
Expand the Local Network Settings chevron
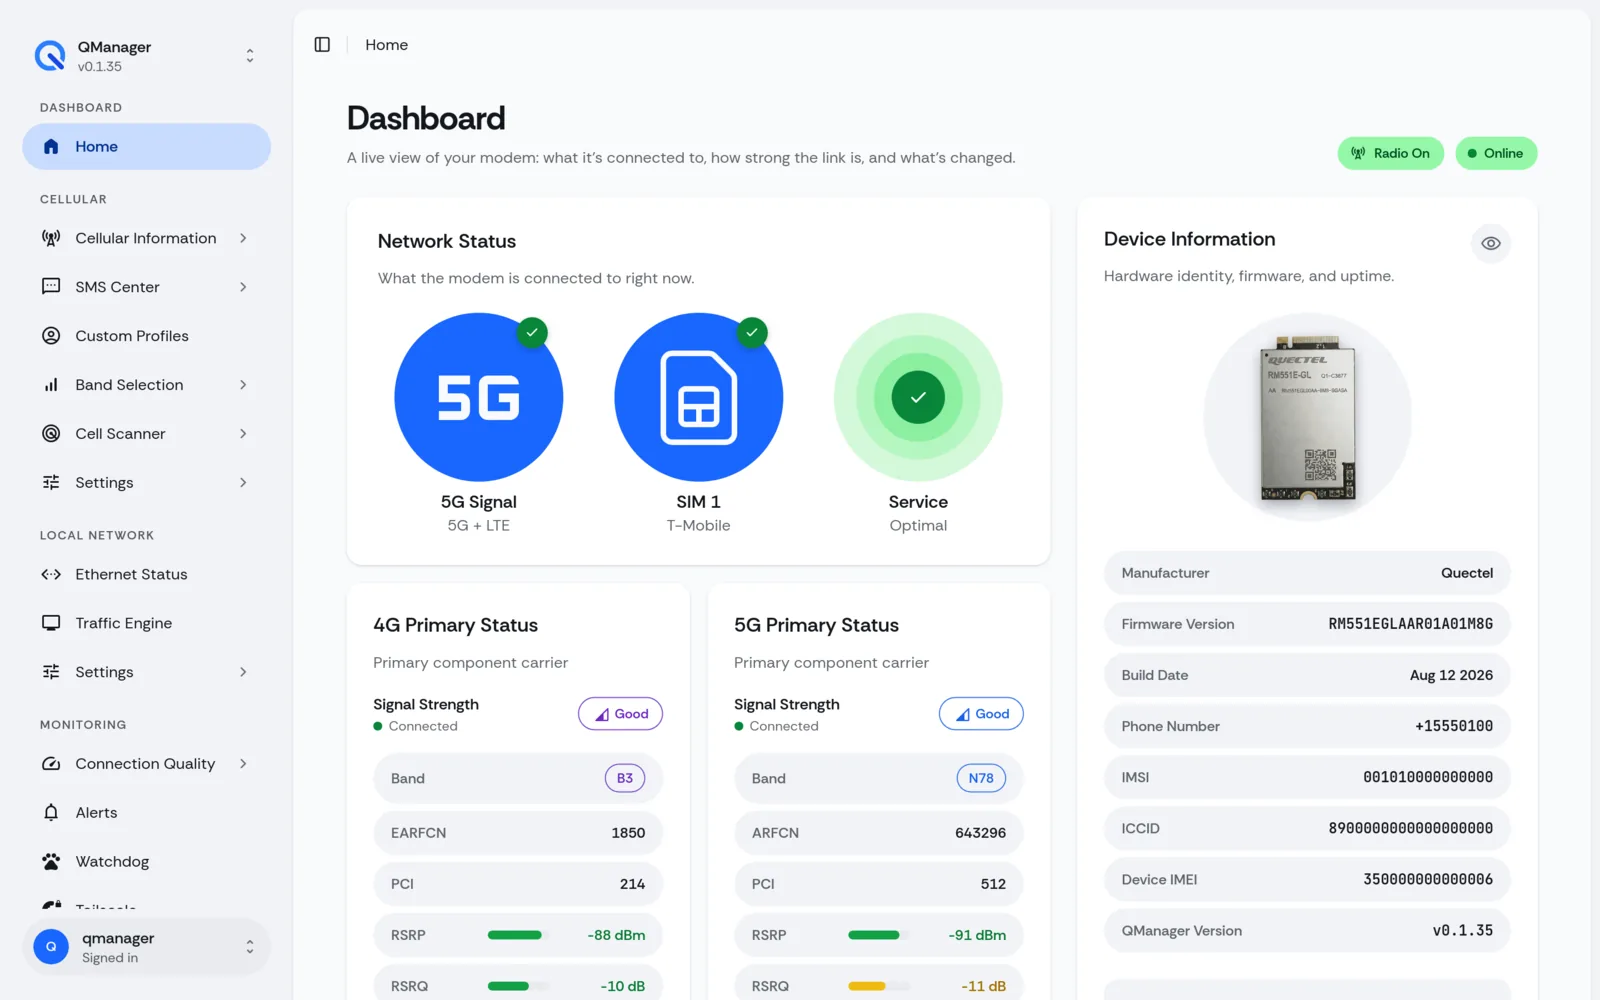[x=243, y=672]
